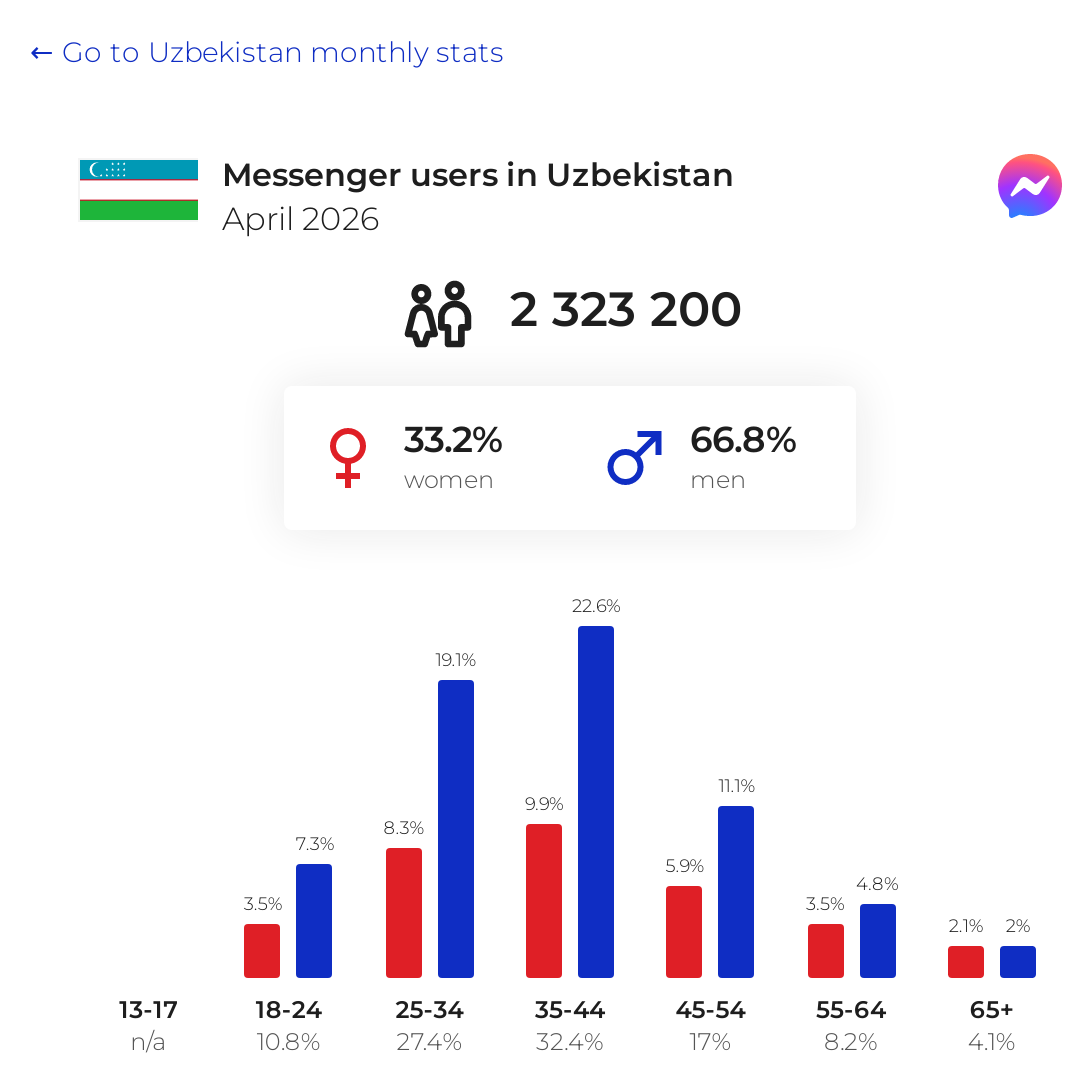Click the blue 19.1% bar for 25-34
The height and width of the screenshot is (1080, 1080).
click(x=456, y=829)
